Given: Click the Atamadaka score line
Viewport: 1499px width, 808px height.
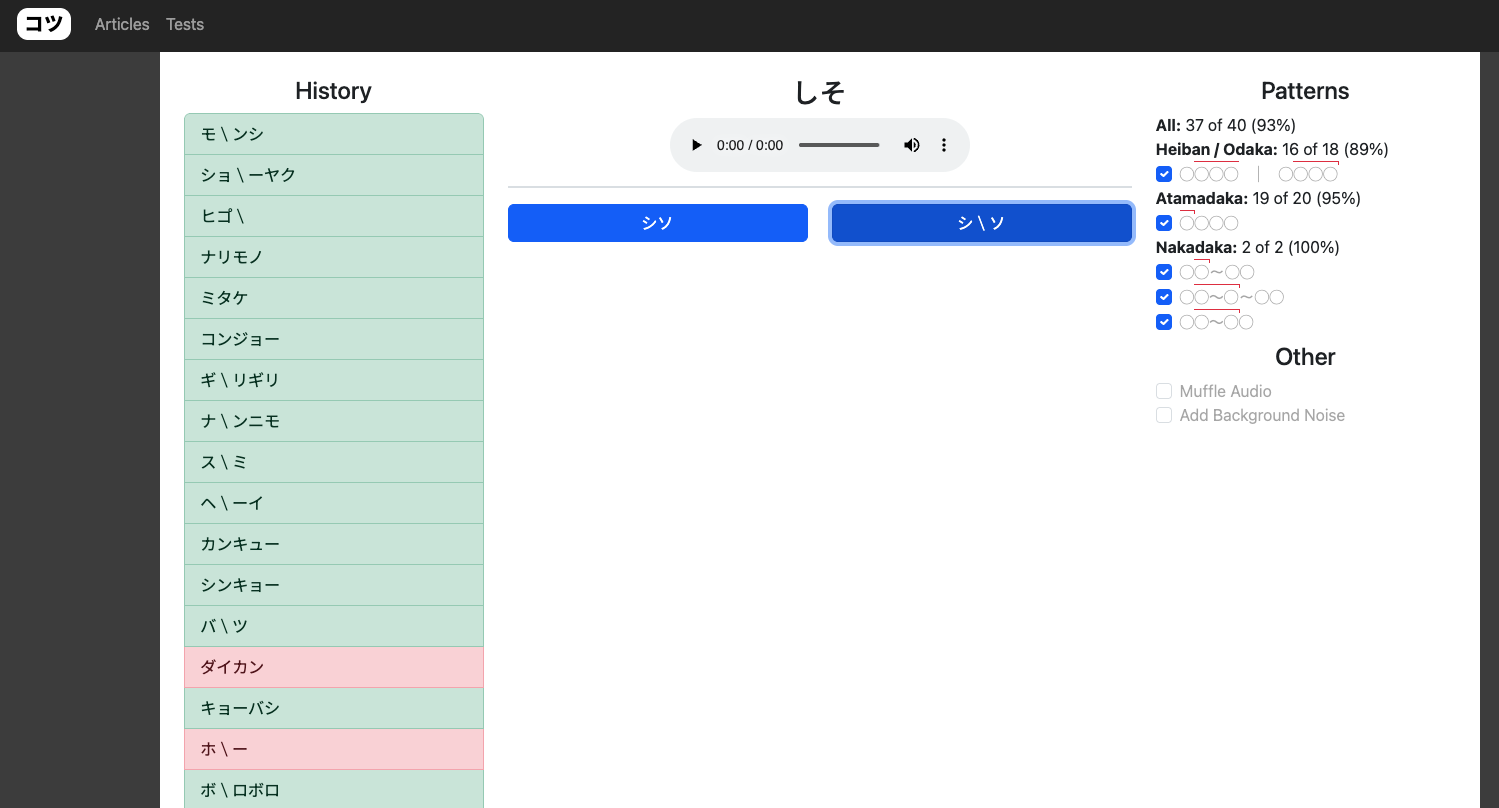Looking at the screenshot, I should (1258, 198).
